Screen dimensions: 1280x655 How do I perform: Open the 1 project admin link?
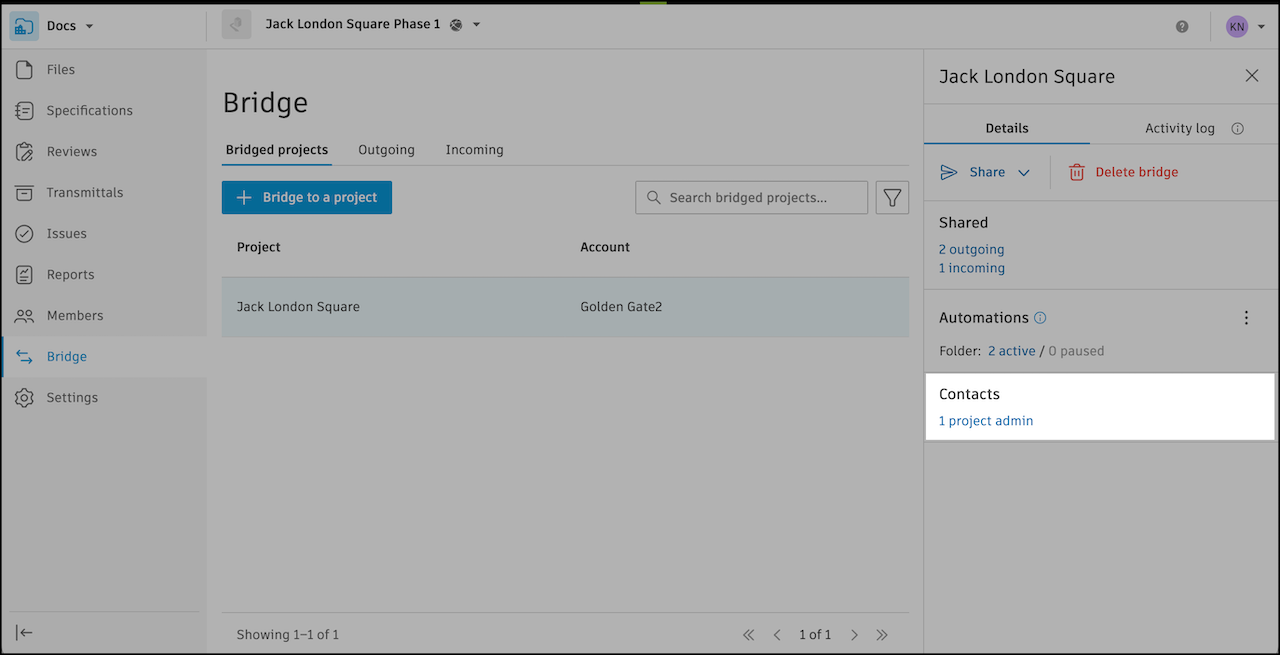pyautogui.click(x=985, y=420)
